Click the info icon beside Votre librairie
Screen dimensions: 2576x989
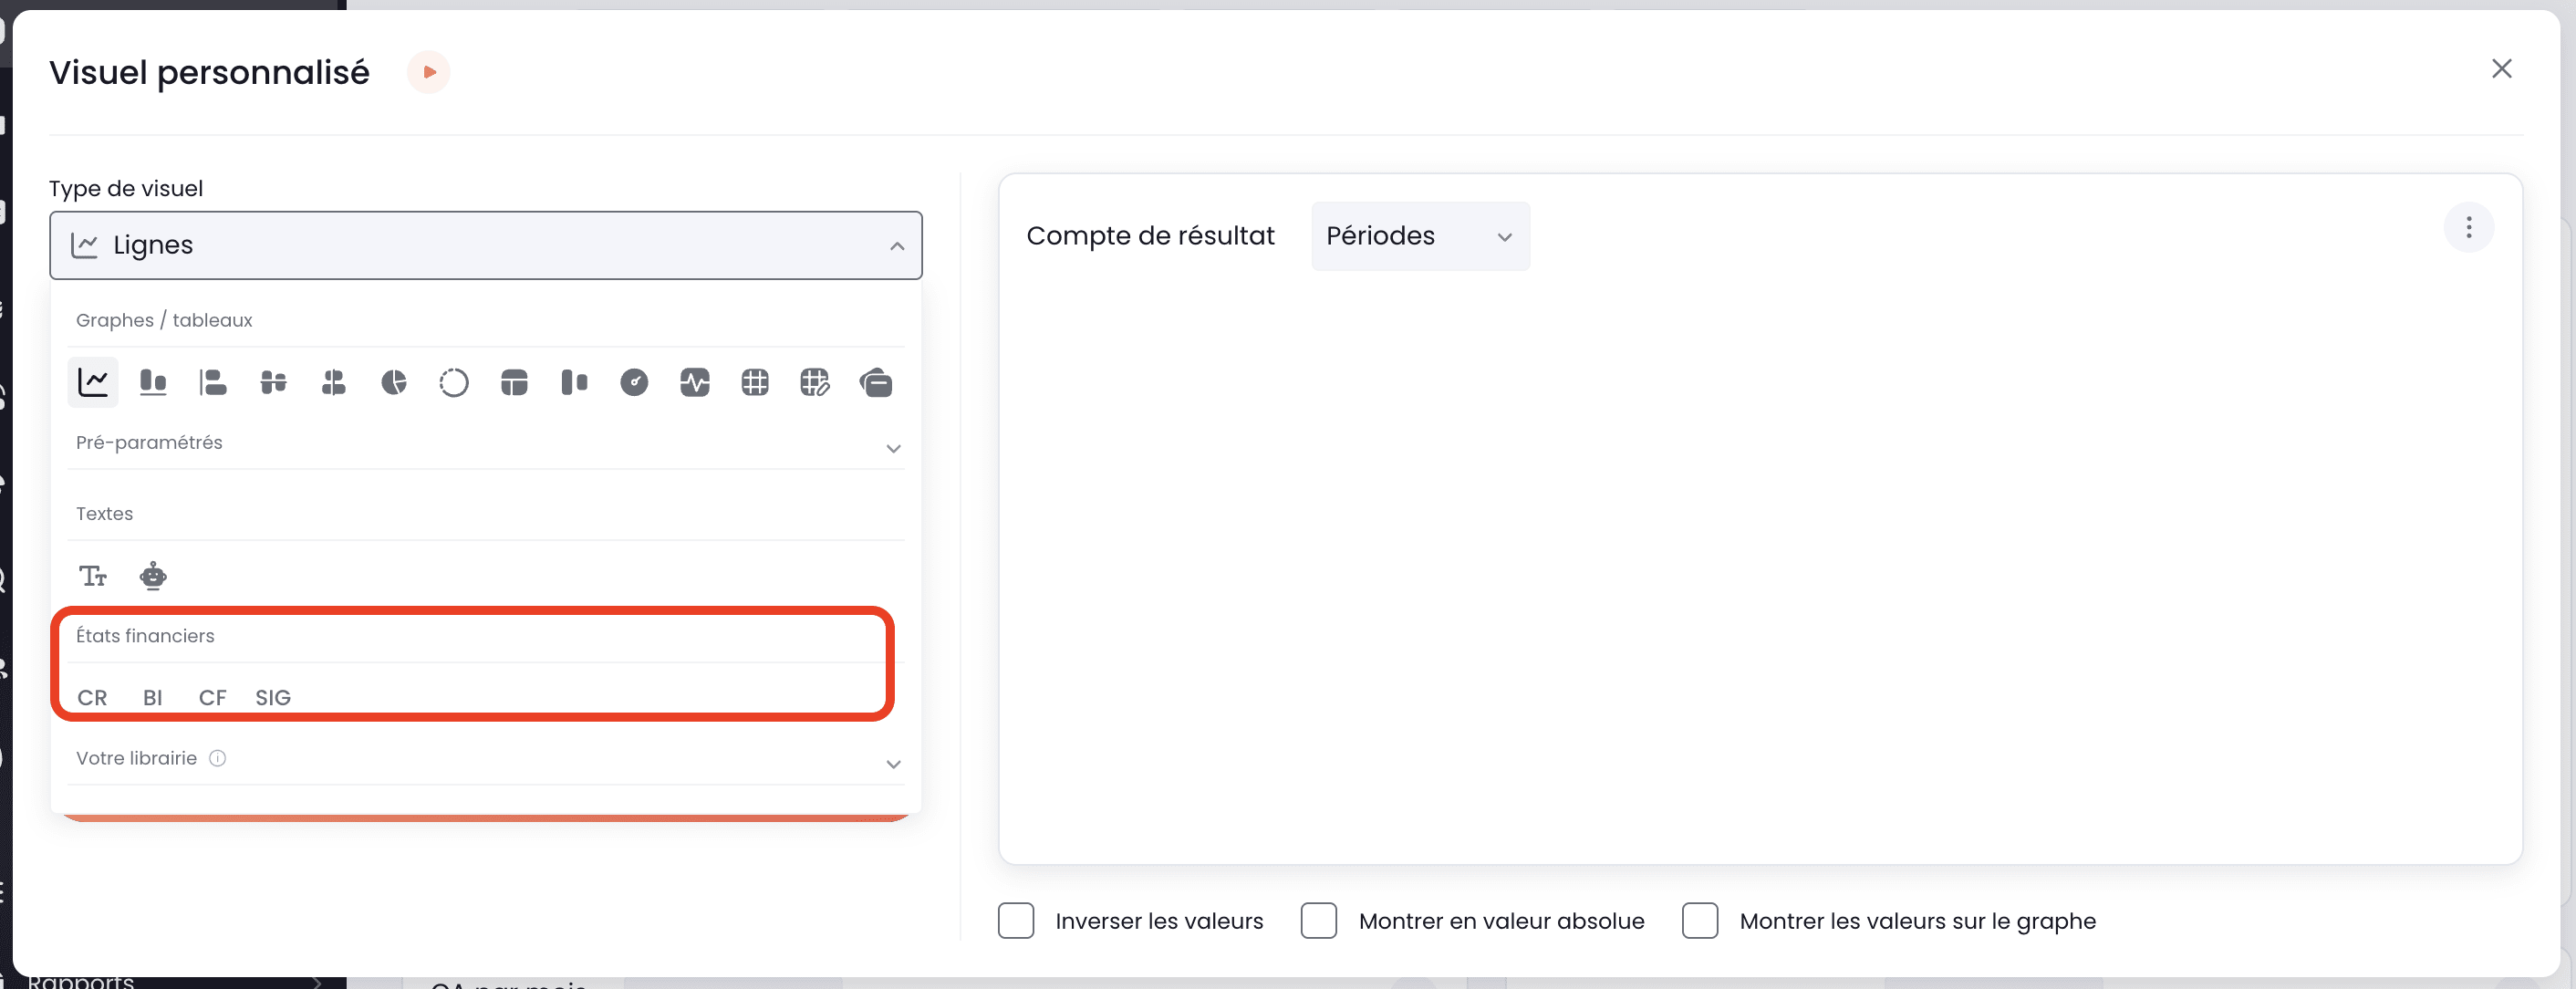pos(217,758)
